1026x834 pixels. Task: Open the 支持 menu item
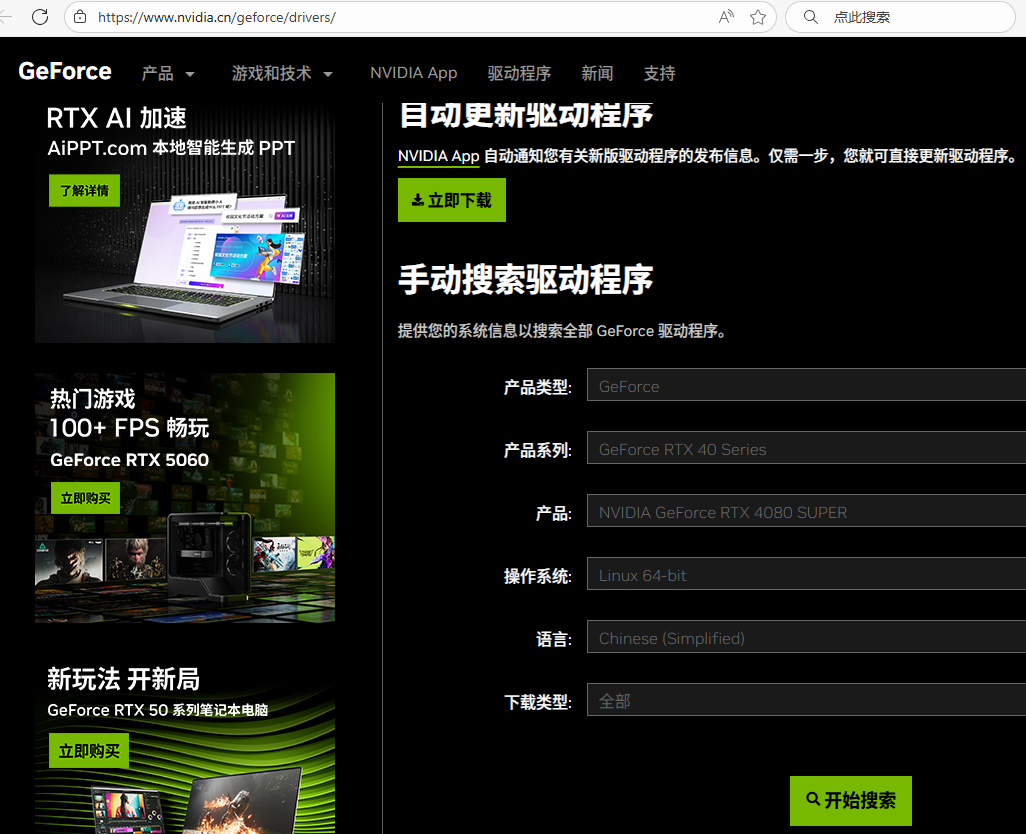659,73
